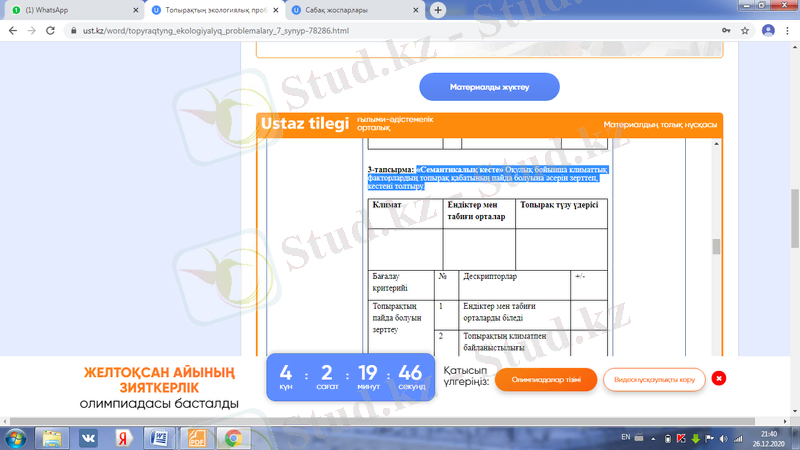Open Chrome three-dot menu
800x450 pixels.
[x=787, y=30]
